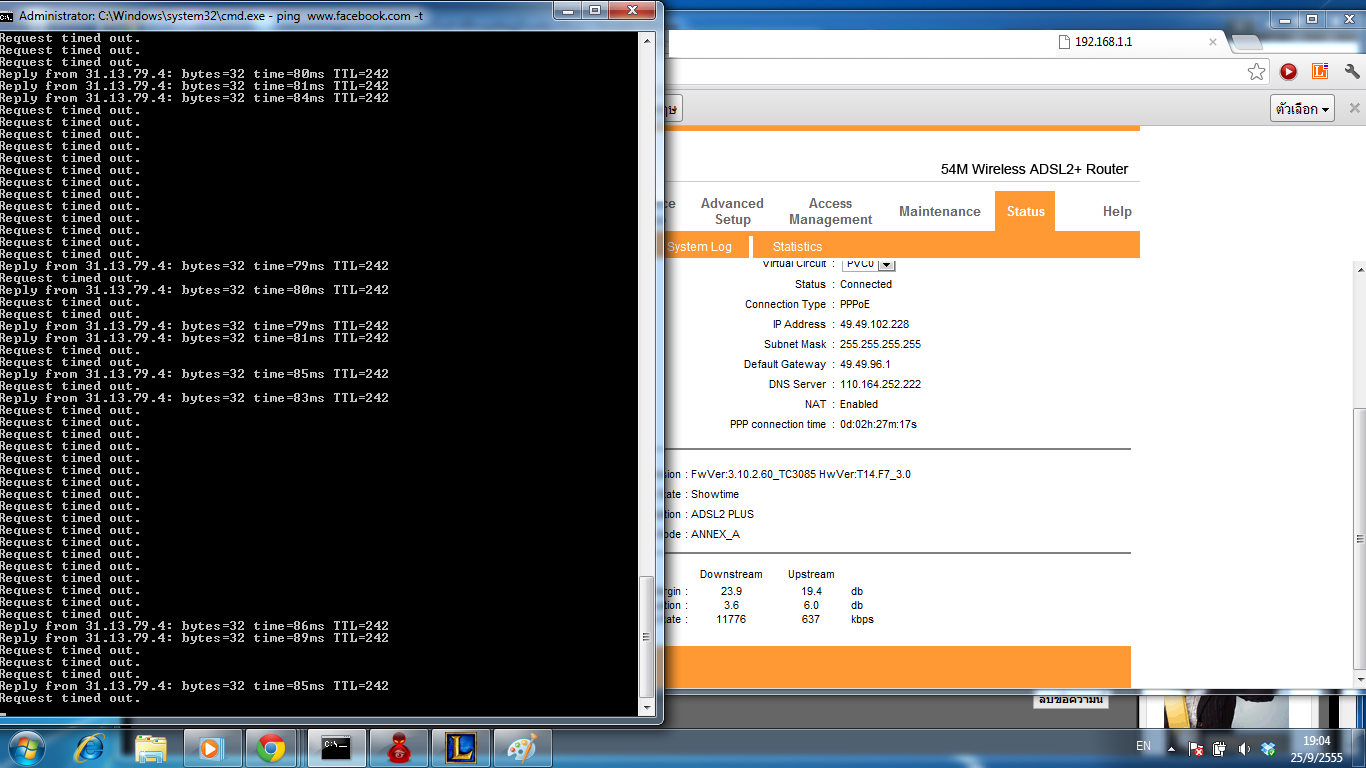
Task: Click the NAT value Enabled
Action: pos(859,404)
